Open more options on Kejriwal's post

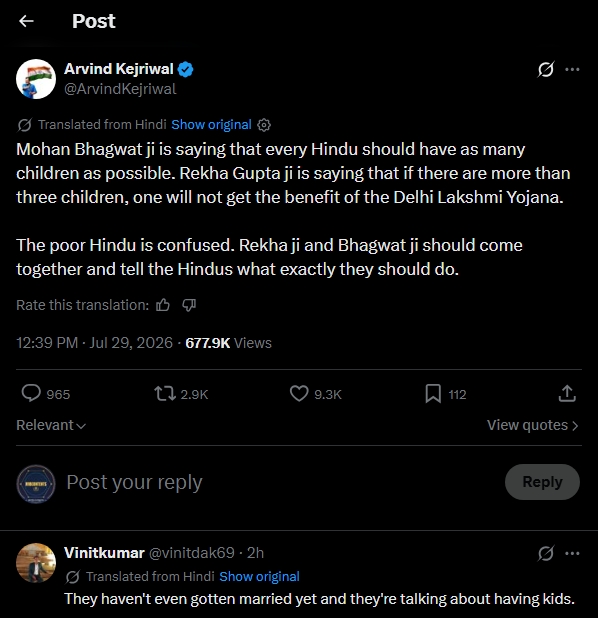(x=572, y=69)
